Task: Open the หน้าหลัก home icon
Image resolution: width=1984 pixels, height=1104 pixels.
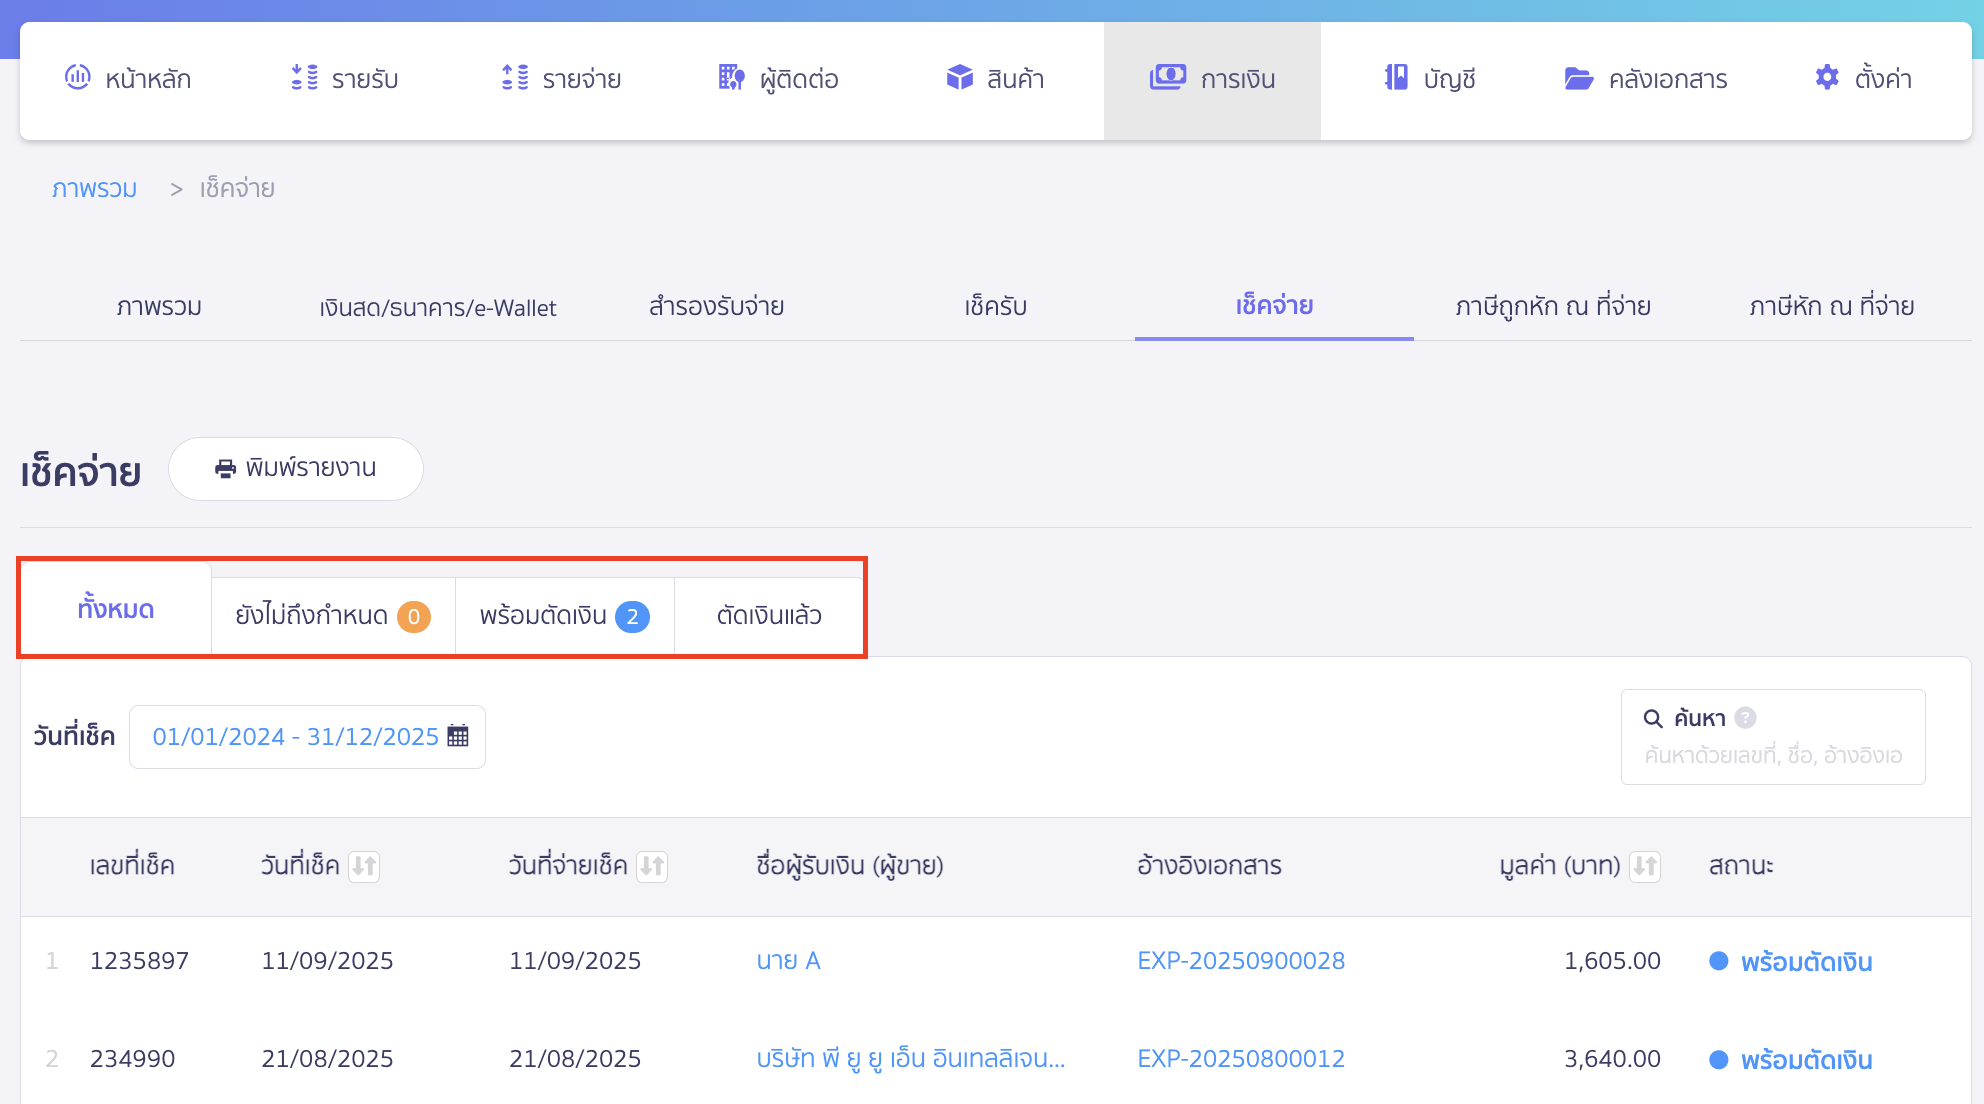Action: [x=78, y=78]
